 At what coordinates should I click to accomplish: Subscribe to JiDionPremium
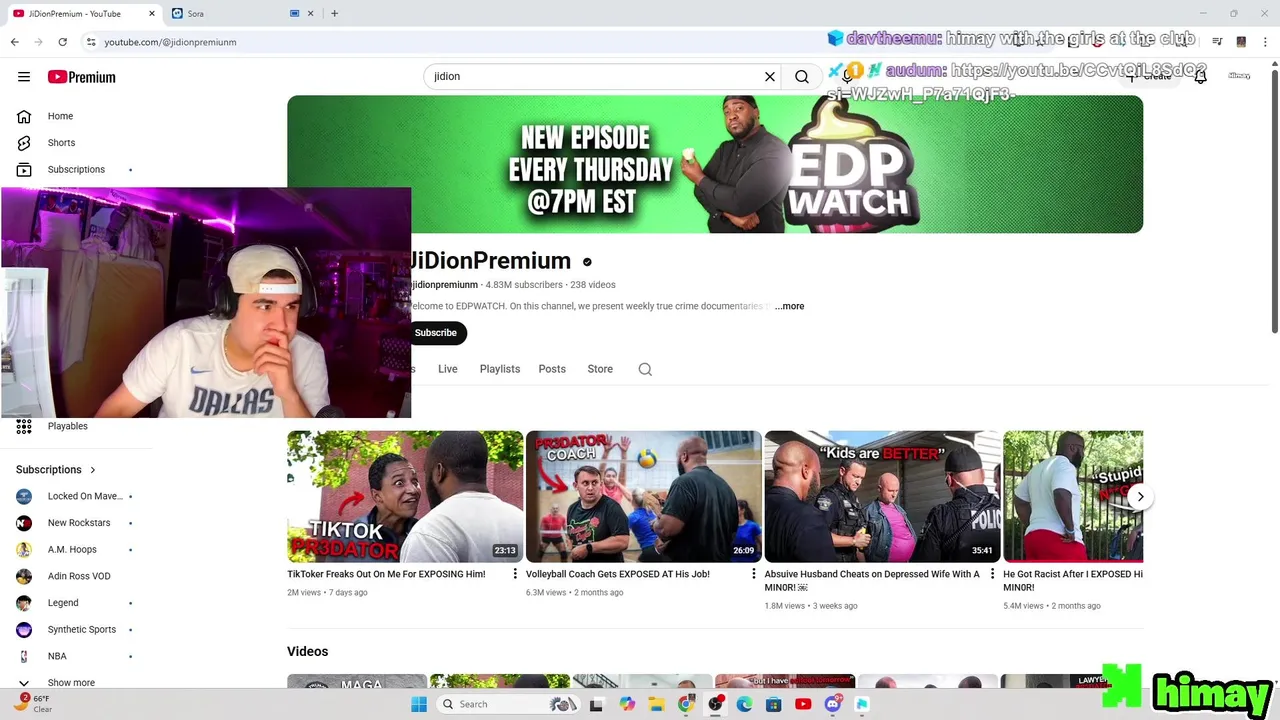click(436, 333)
